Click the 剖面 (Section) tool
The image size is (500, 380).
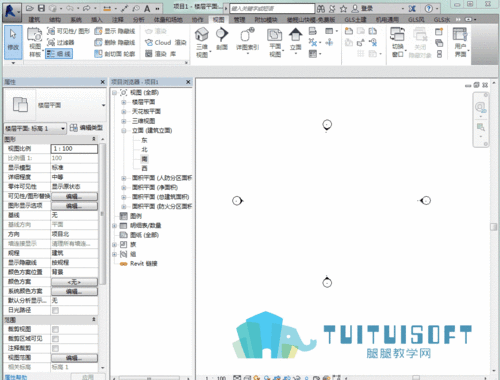pos(222,39)
